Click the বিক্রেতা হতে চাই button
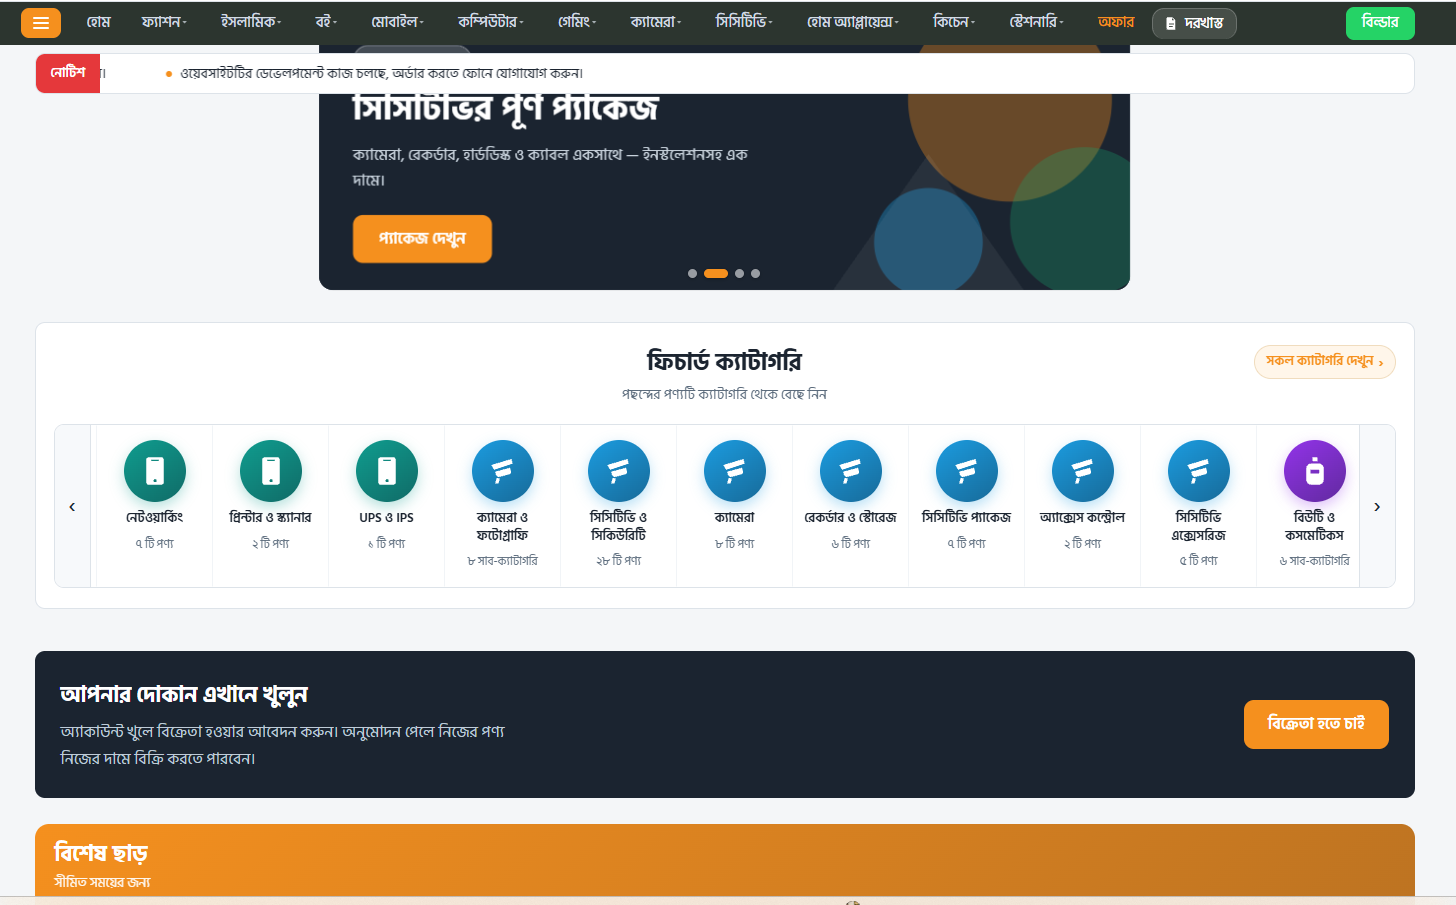Viewport: 1456px width, 905px height. (x=1316, y=724)
